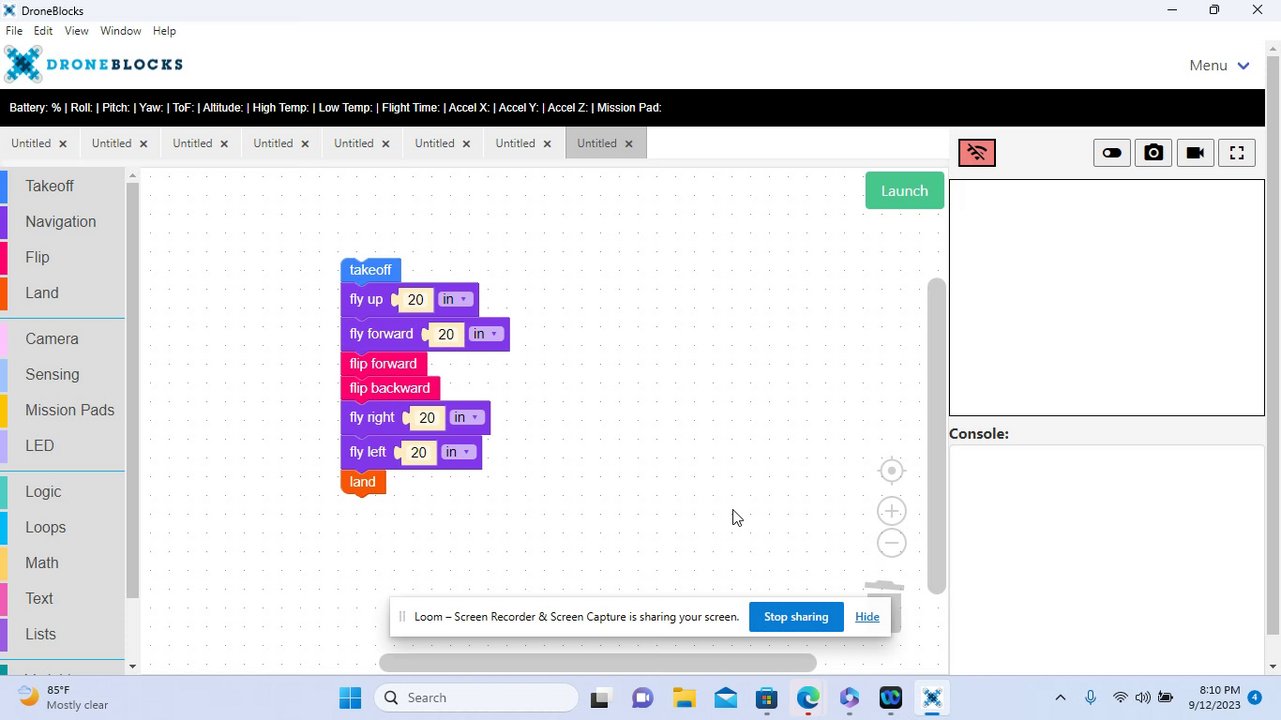Screen dimensions: 1281x720
Task: Click the Hide link in Loom bar
Action: (867, 617)
